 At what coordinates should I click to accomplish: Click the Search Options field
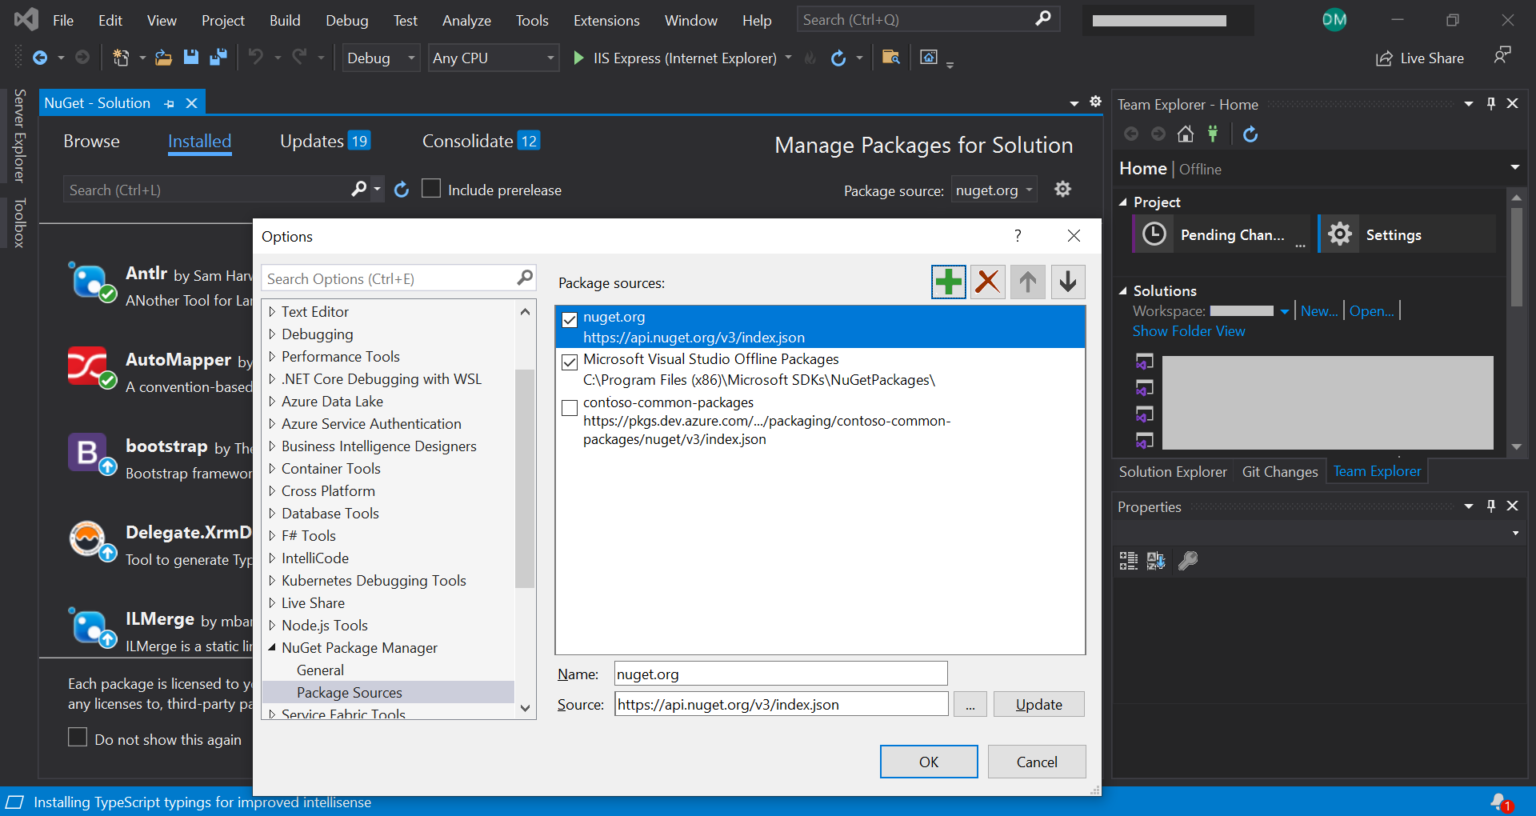tap(390, 277)
